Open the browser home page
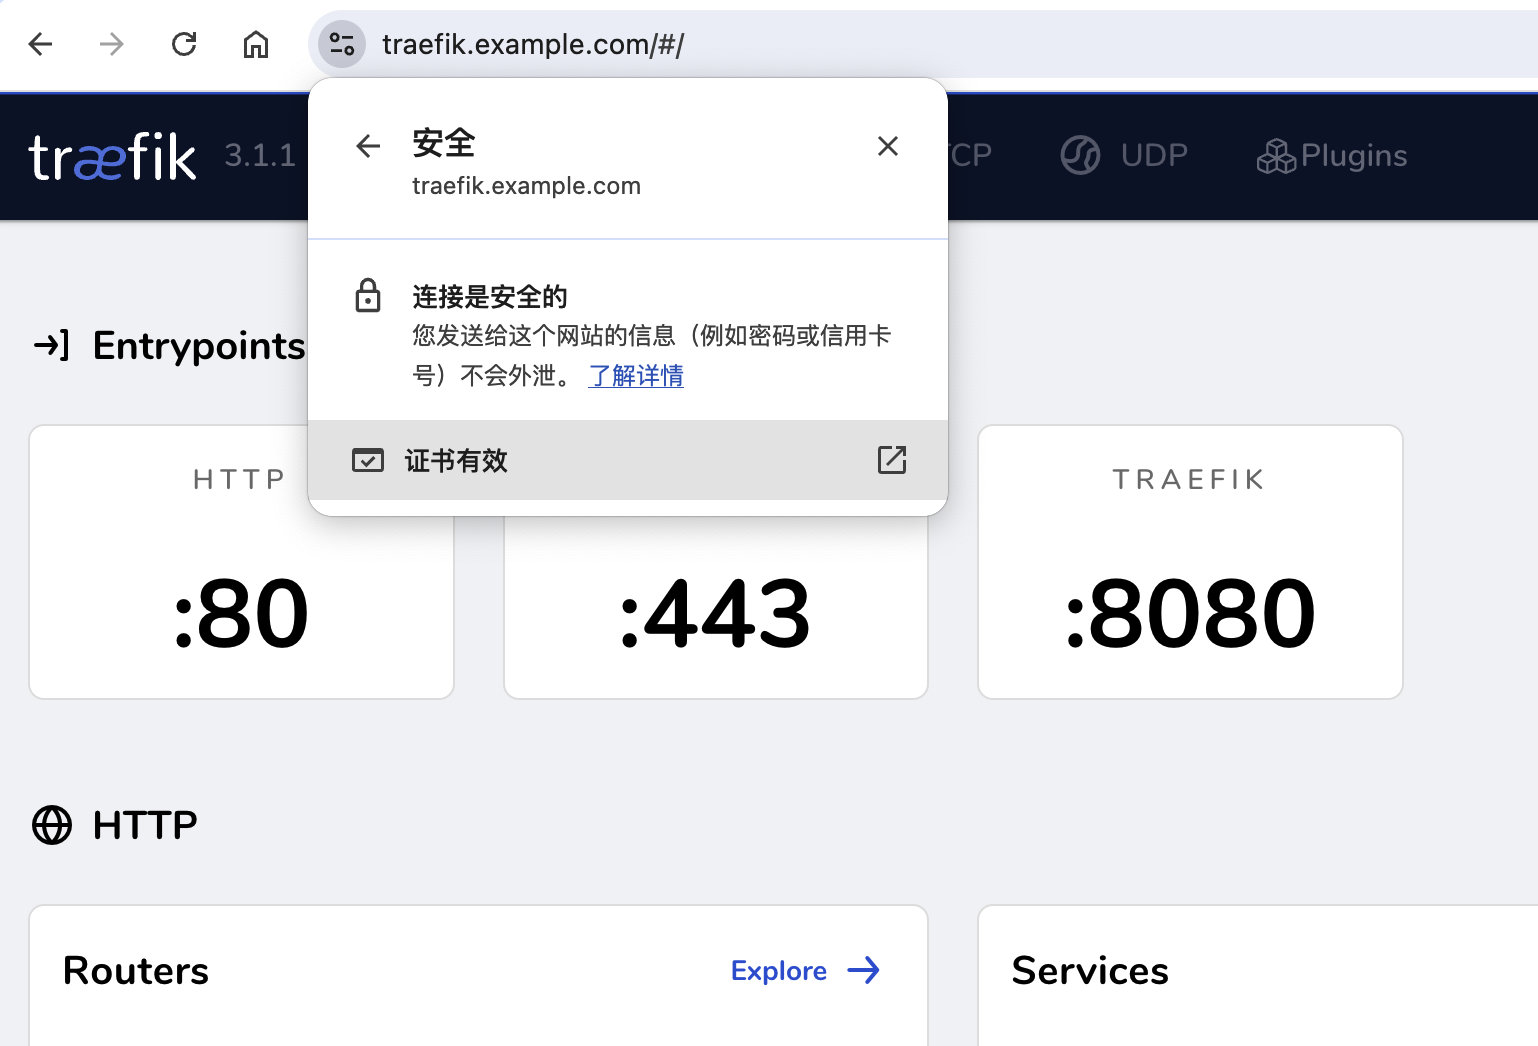Viewport: 1538px width, 1046px height. pos(256,44)
